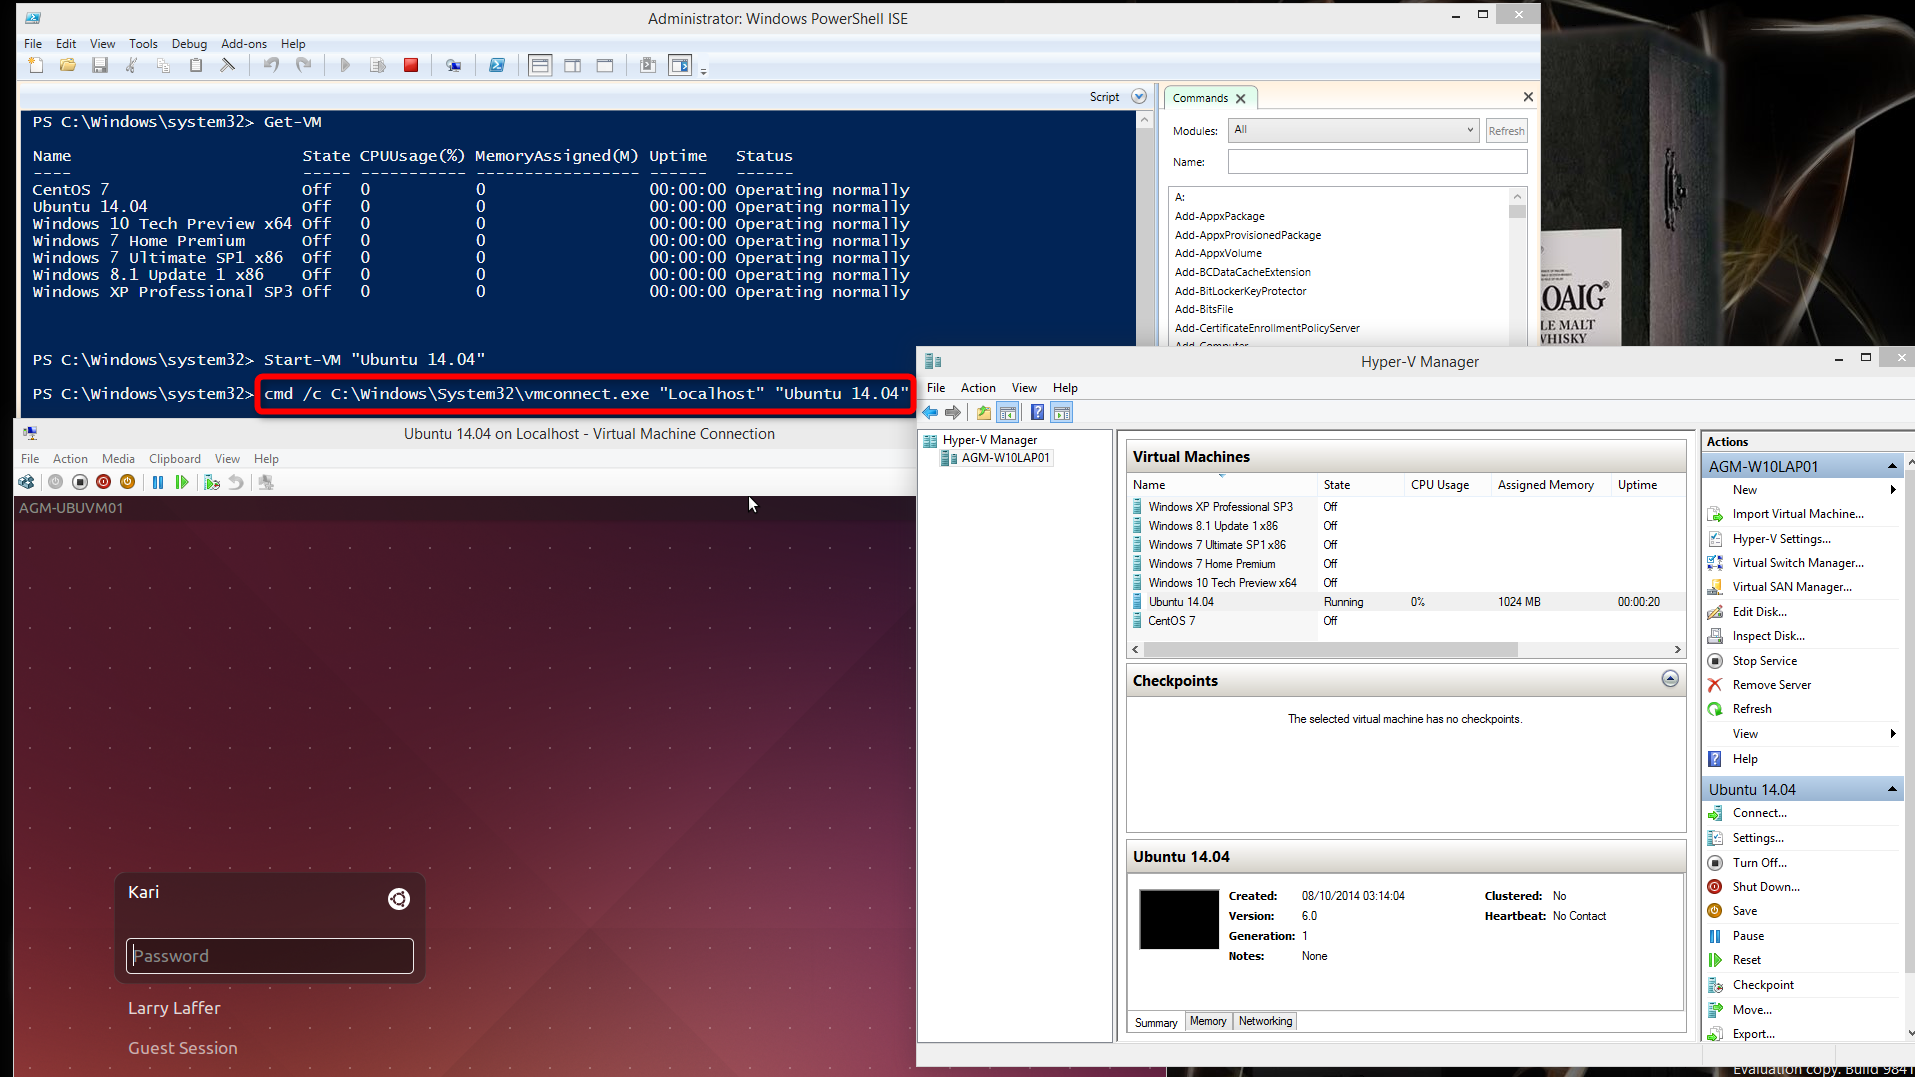Click Hyper-V Settings action

(1782, 539)
